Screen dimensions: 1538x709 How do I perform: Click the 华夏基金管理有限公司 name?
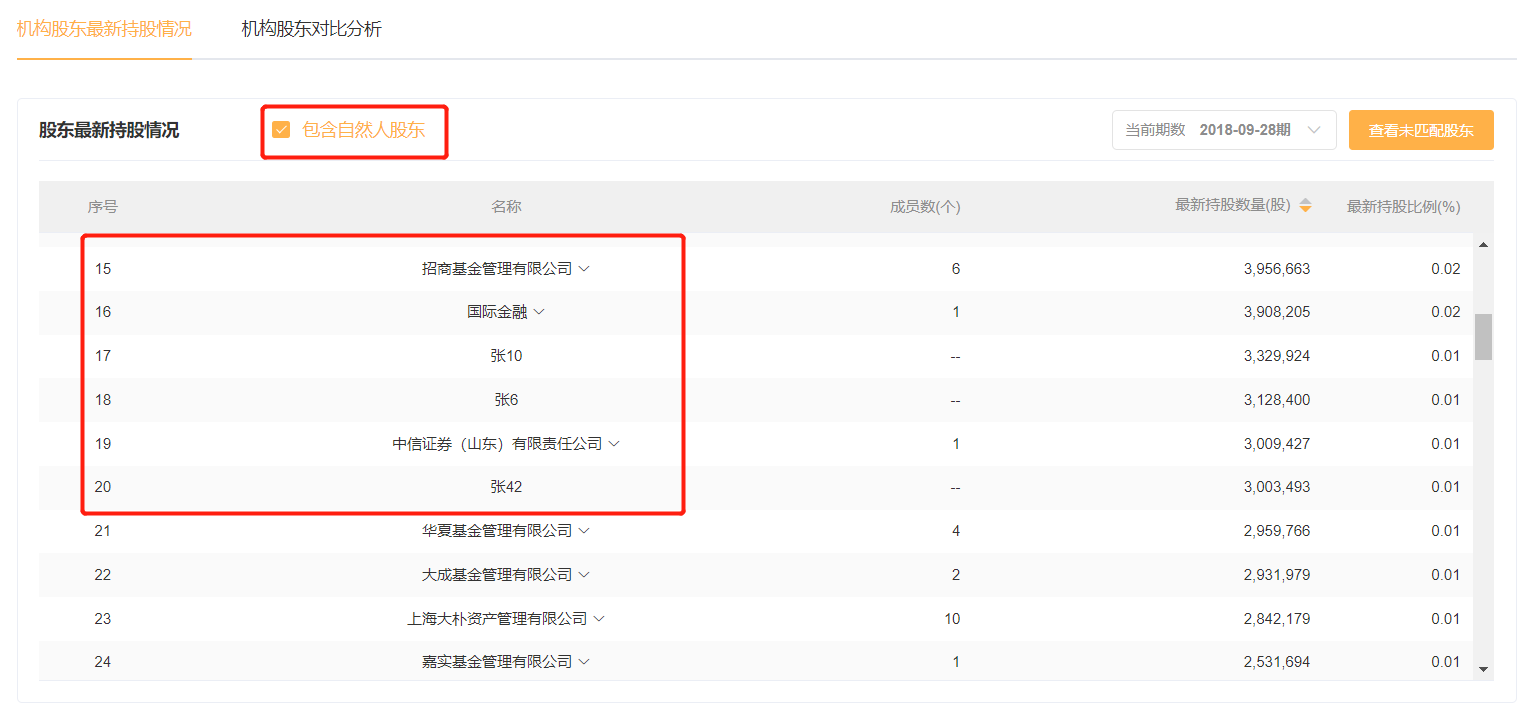coord(497,531)
